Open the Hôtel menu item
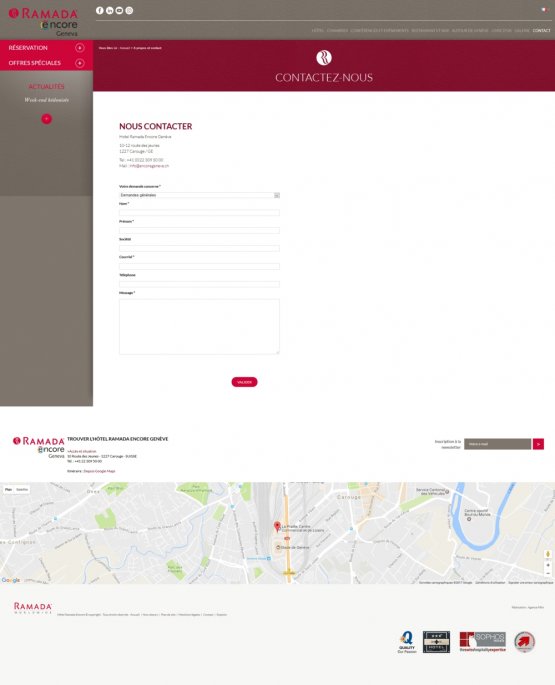This screenshot has width=555, height=685. pyautogui.click(x=318, y=31)
